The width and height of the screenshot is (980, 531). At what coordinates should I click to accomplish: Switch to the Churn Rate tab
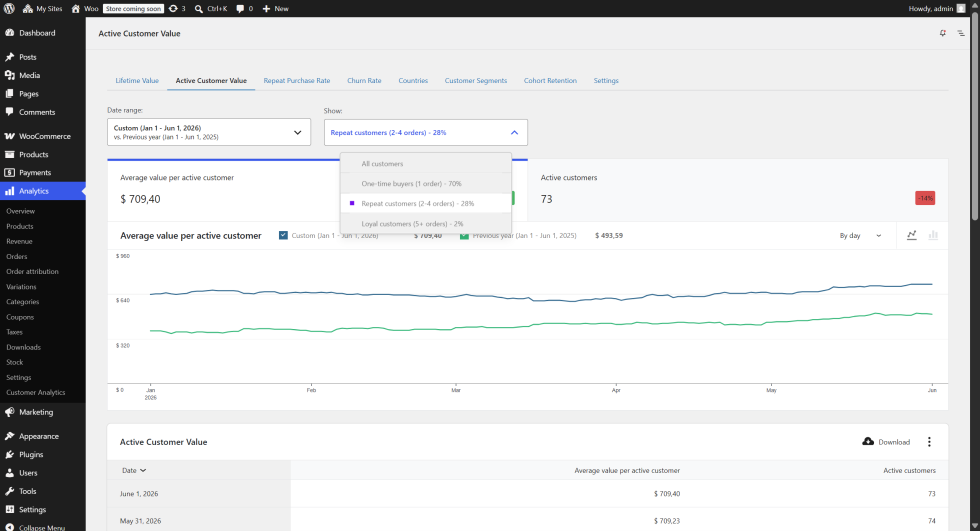pyautogui.click(x=364, y=81)
